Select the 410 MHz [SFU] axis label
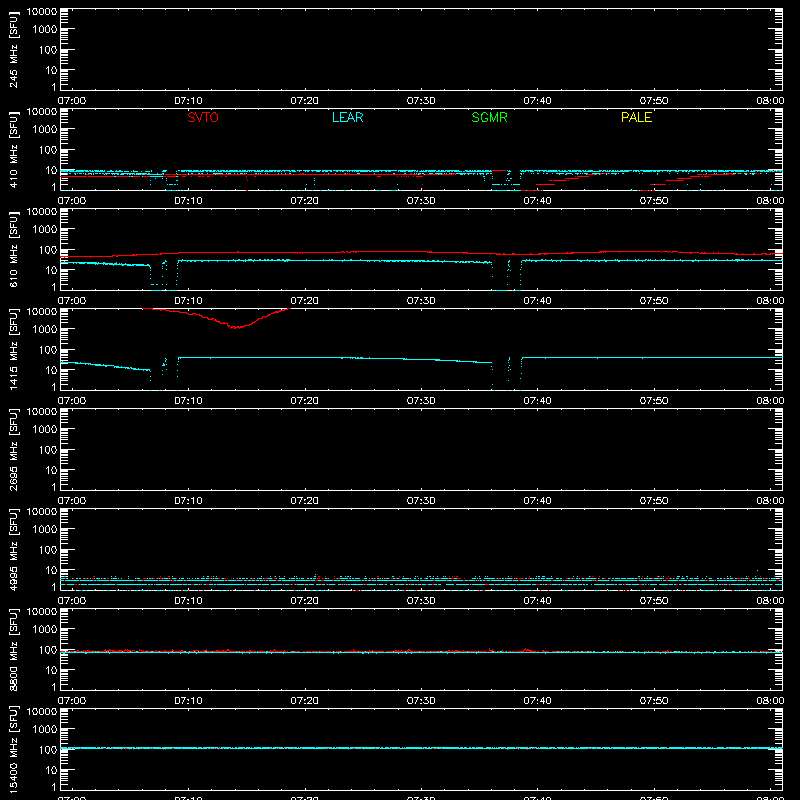 pos(13,149)
